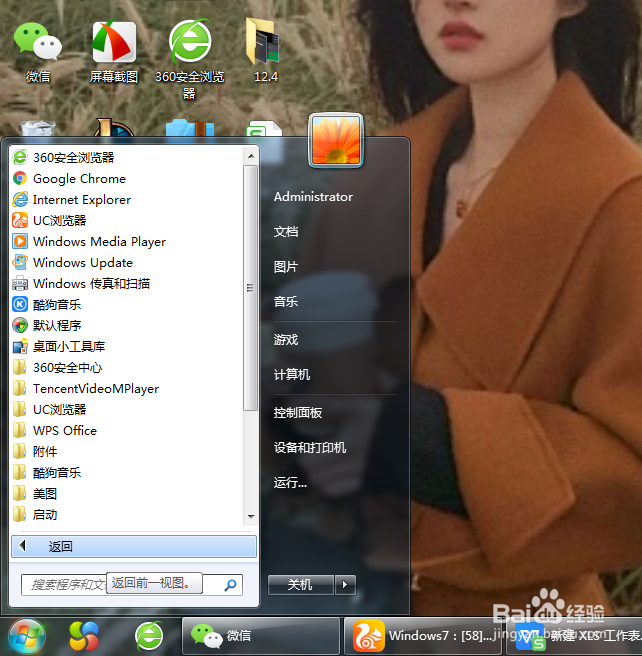Click 返回 to go back
The width and height of the screenshot is (642, 656).
click(134, 546)
